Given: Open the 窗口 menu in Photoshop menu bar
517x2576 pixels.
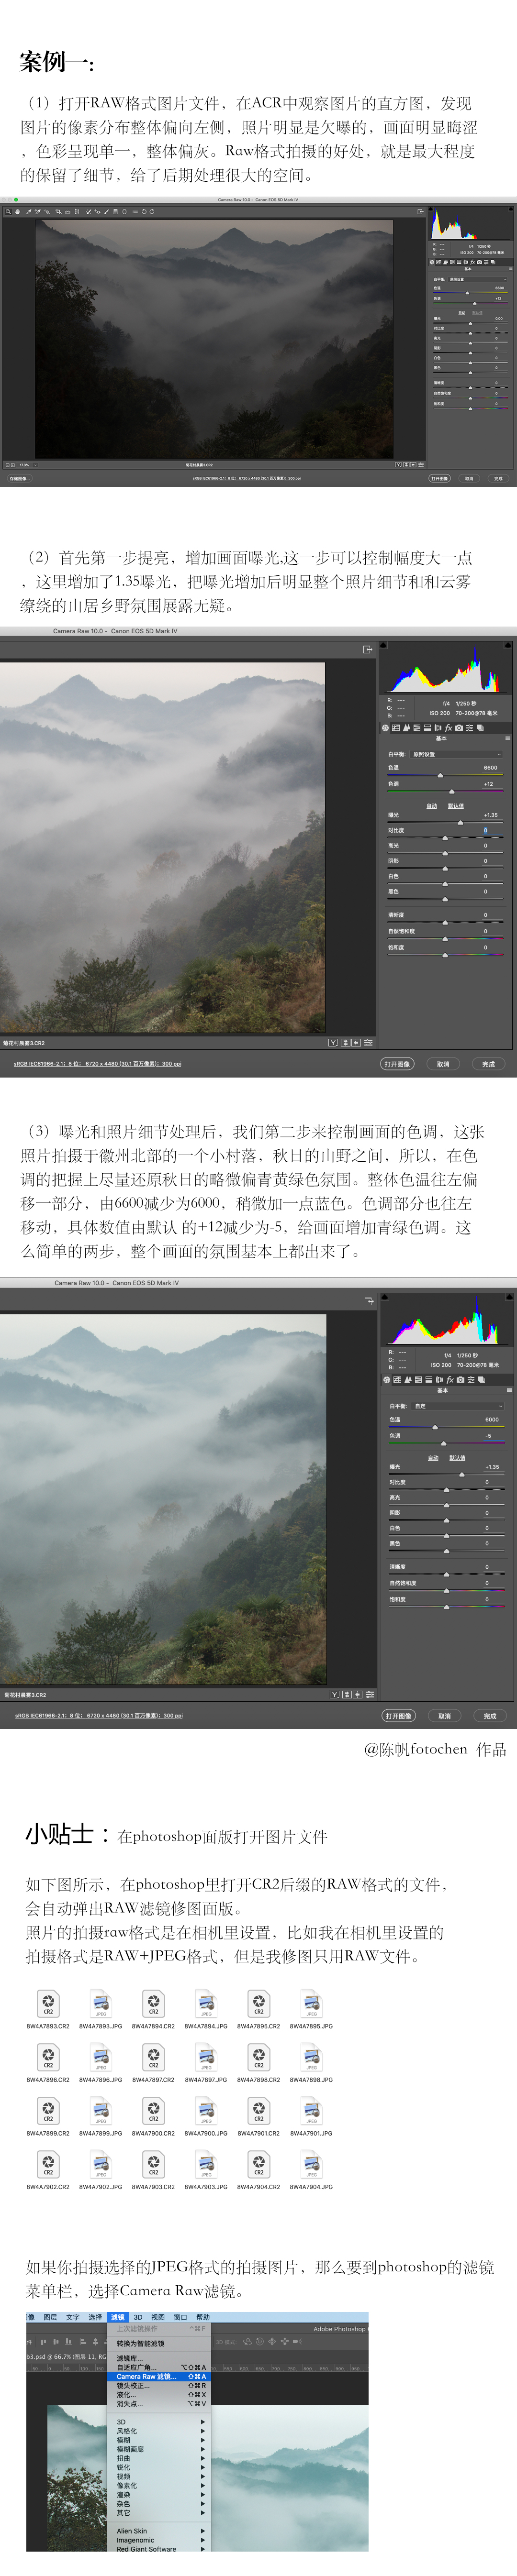Looking at the screenshot, I should tap(181, 2317).
